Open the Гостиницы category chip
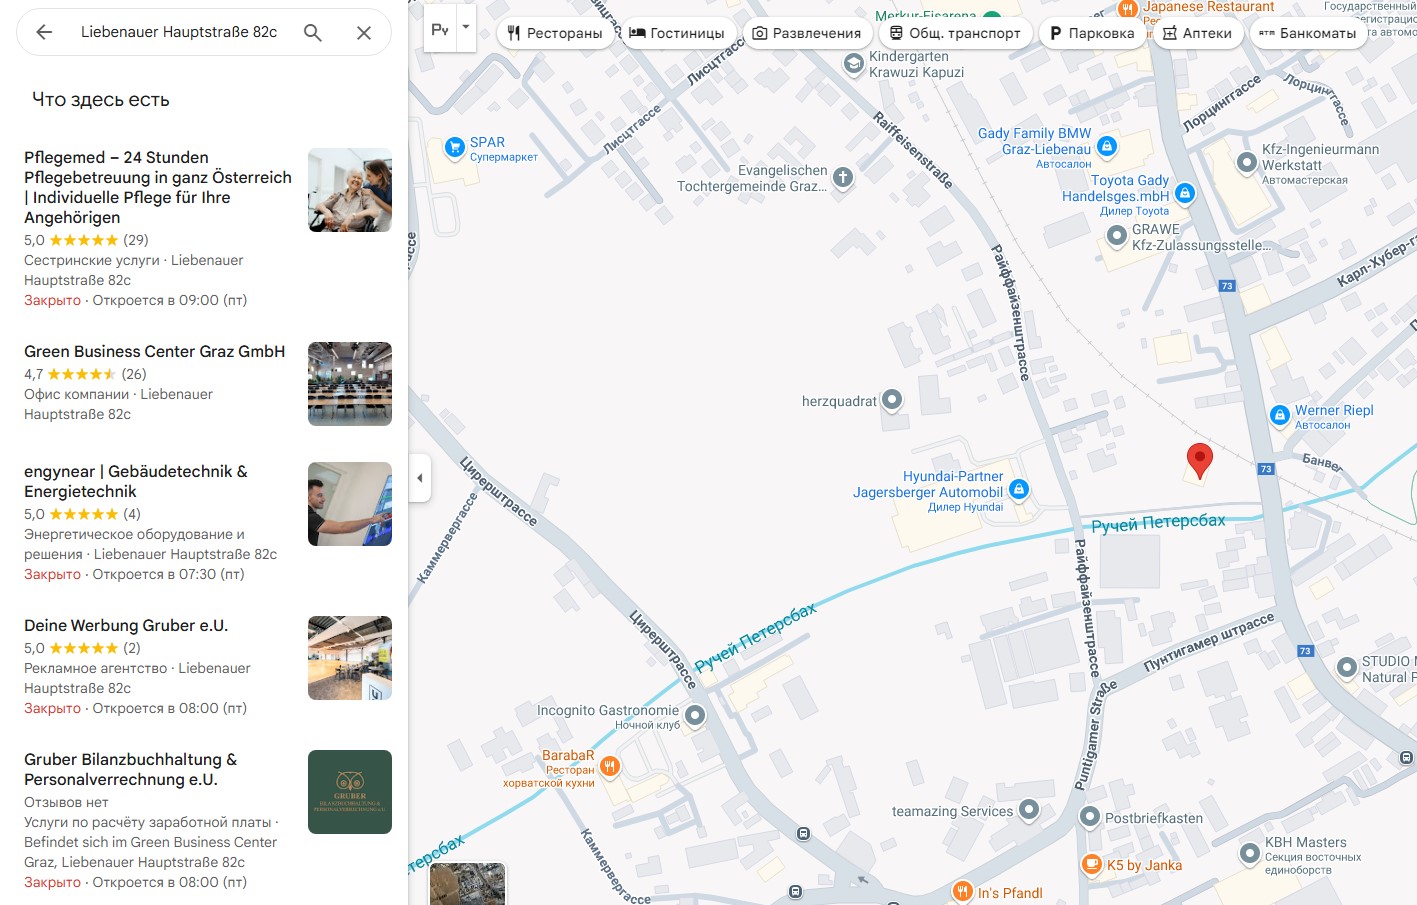1417x905 pixels. pos(677,33)
